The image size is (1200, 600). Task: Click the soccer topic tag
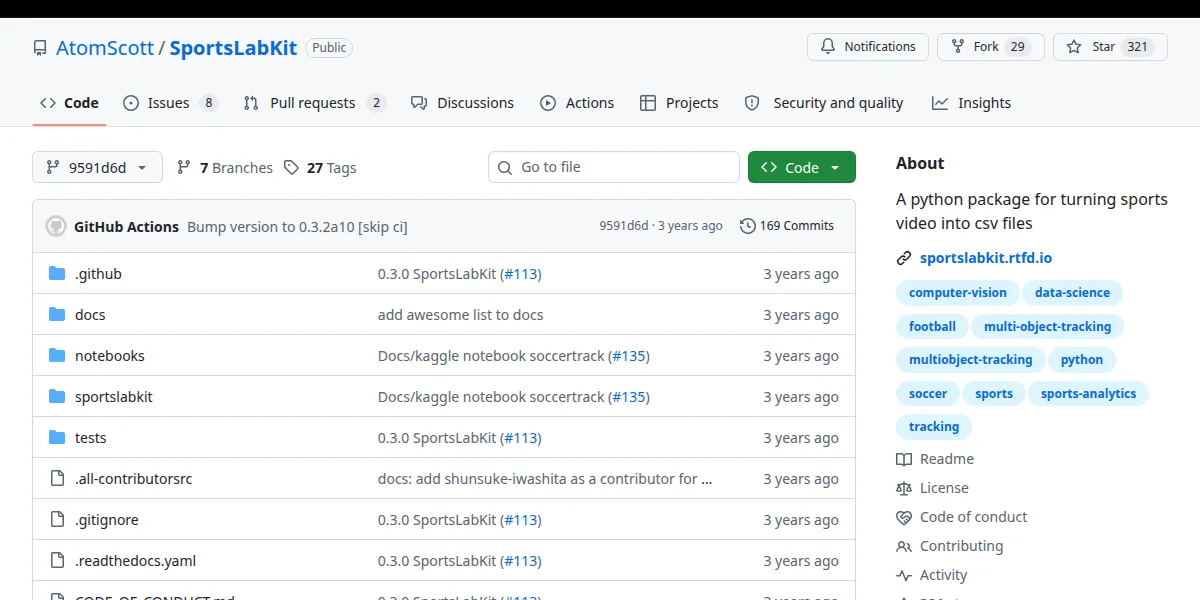click(x=928, y=393)
